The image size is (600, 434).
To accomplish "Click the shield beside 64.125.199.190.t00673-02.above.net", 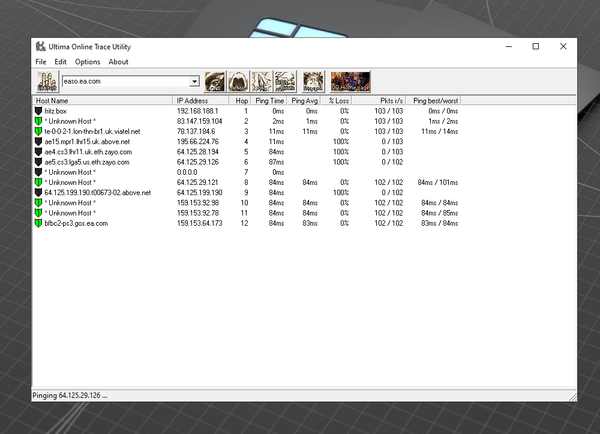I will coord(38,193).
